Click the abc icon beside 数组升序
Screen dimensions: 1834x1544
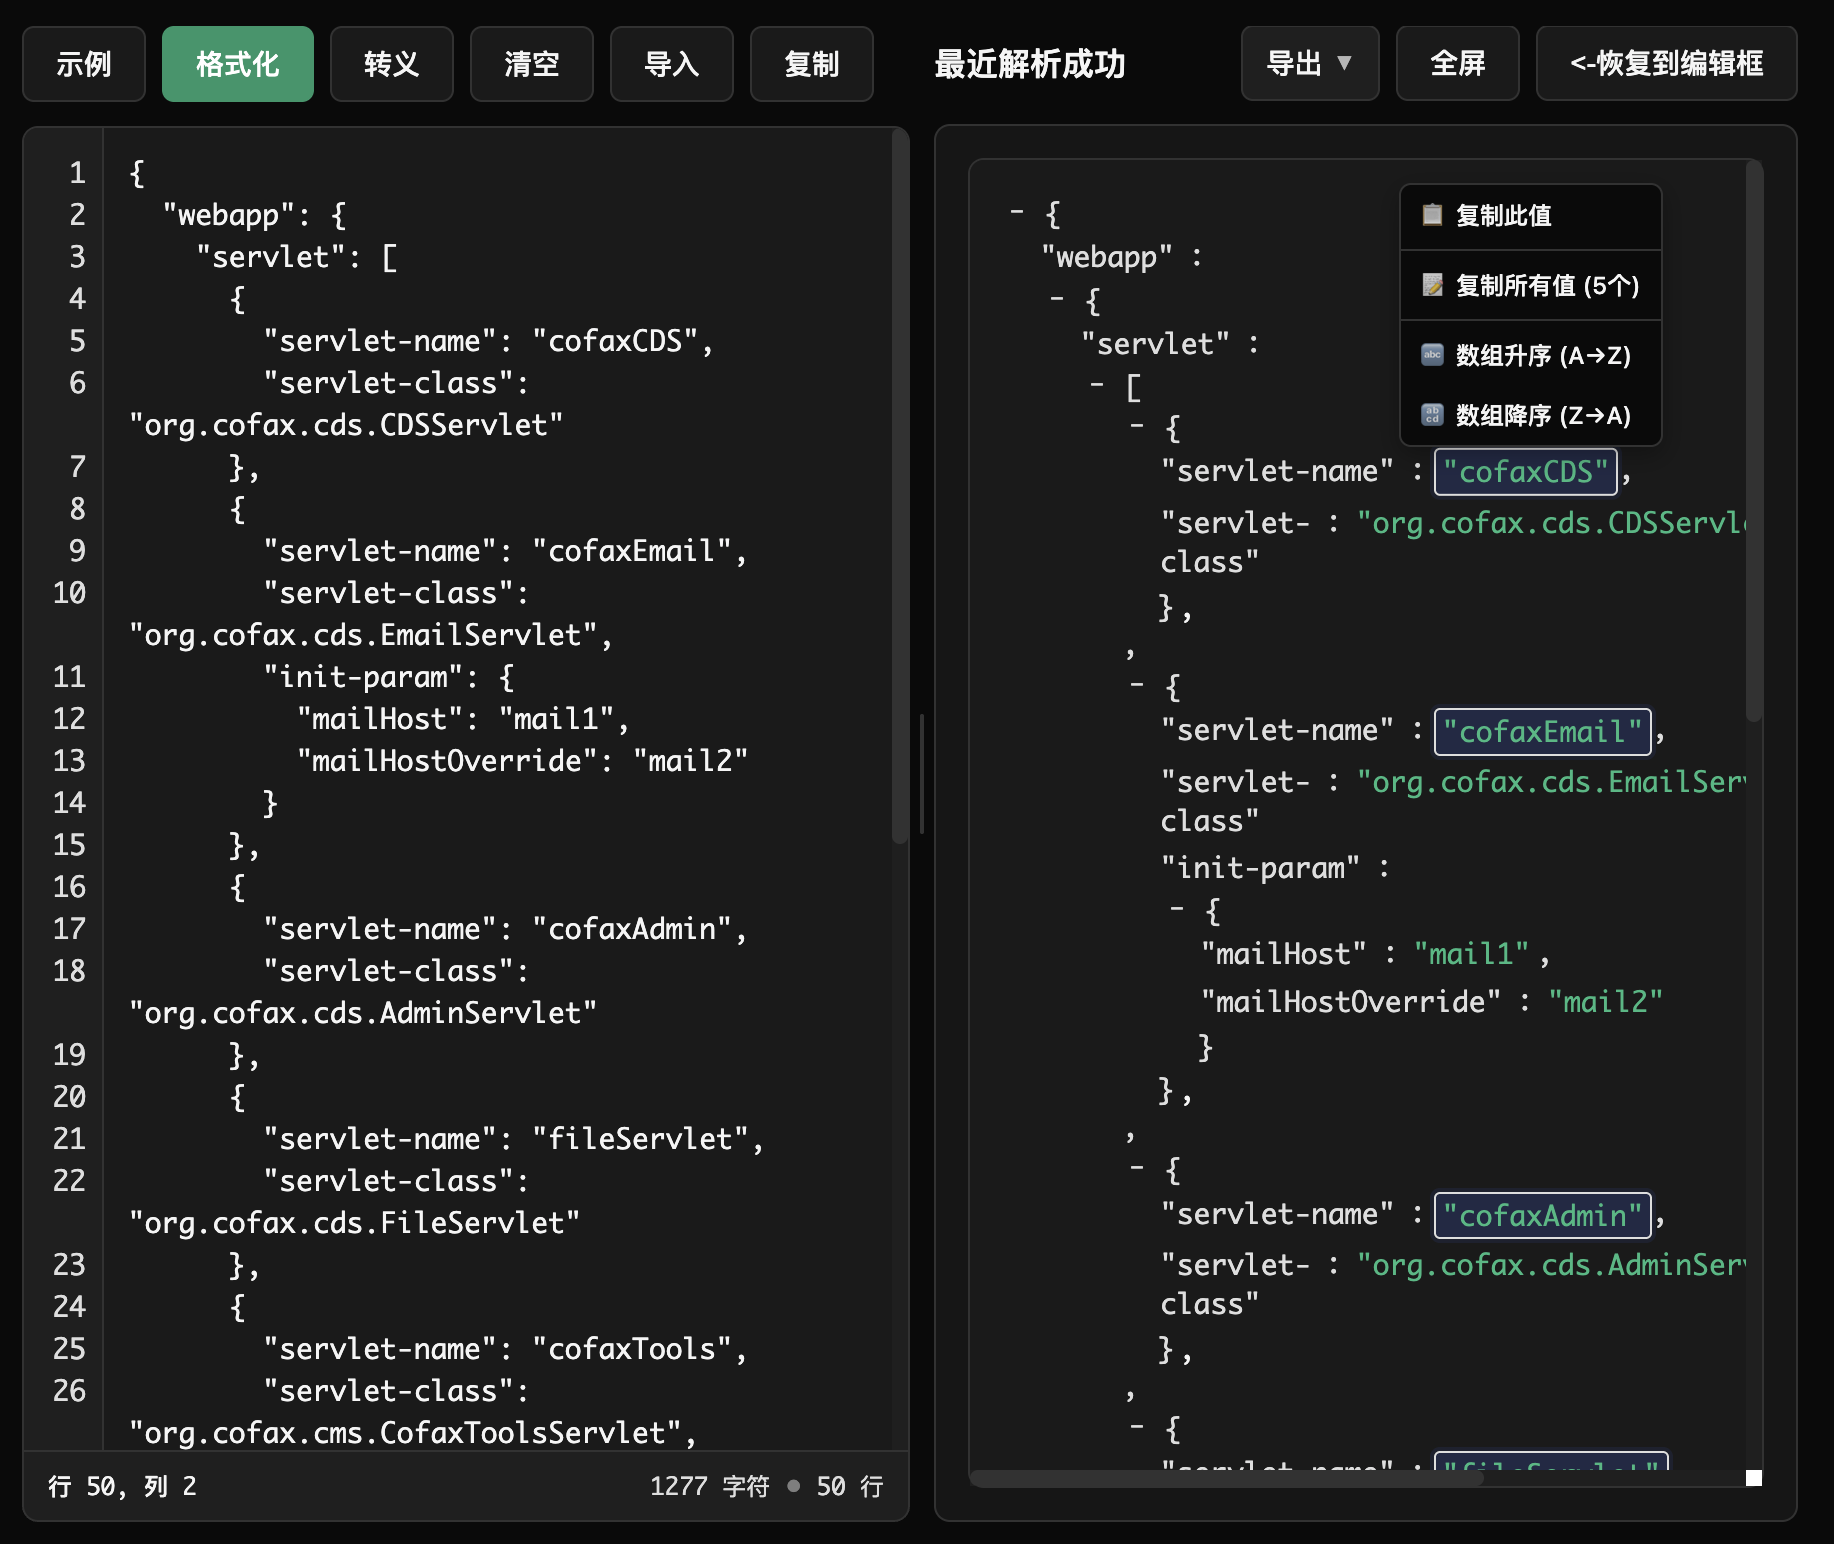(x=1432, y=355)
